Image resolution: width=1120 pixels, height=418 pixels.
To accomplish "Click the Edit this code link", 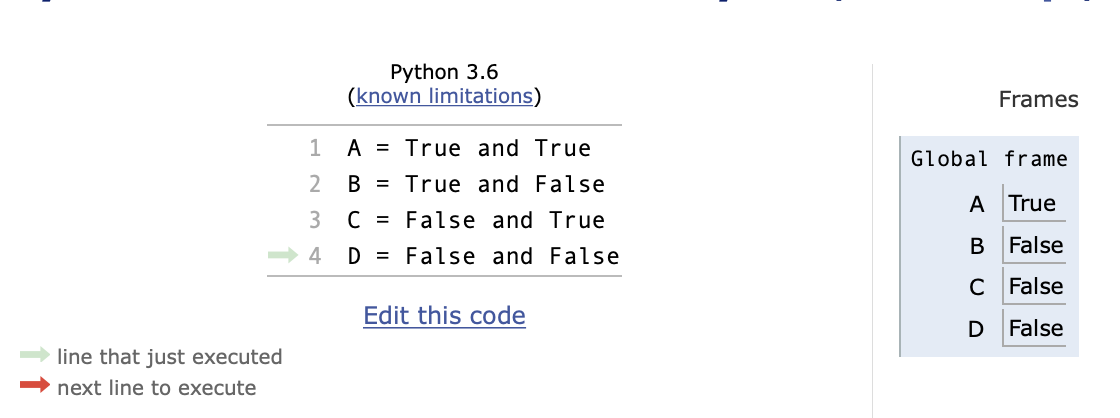I will 444,315.
